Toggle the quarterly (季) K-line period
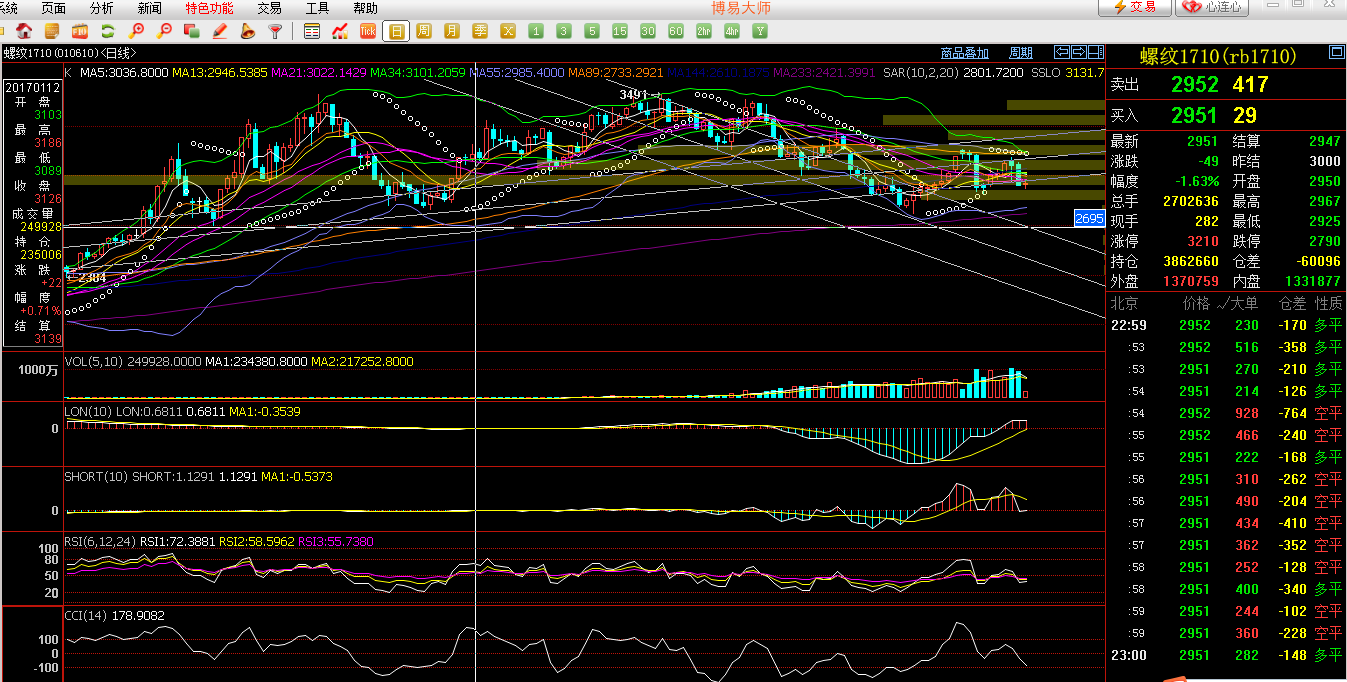 480,31
